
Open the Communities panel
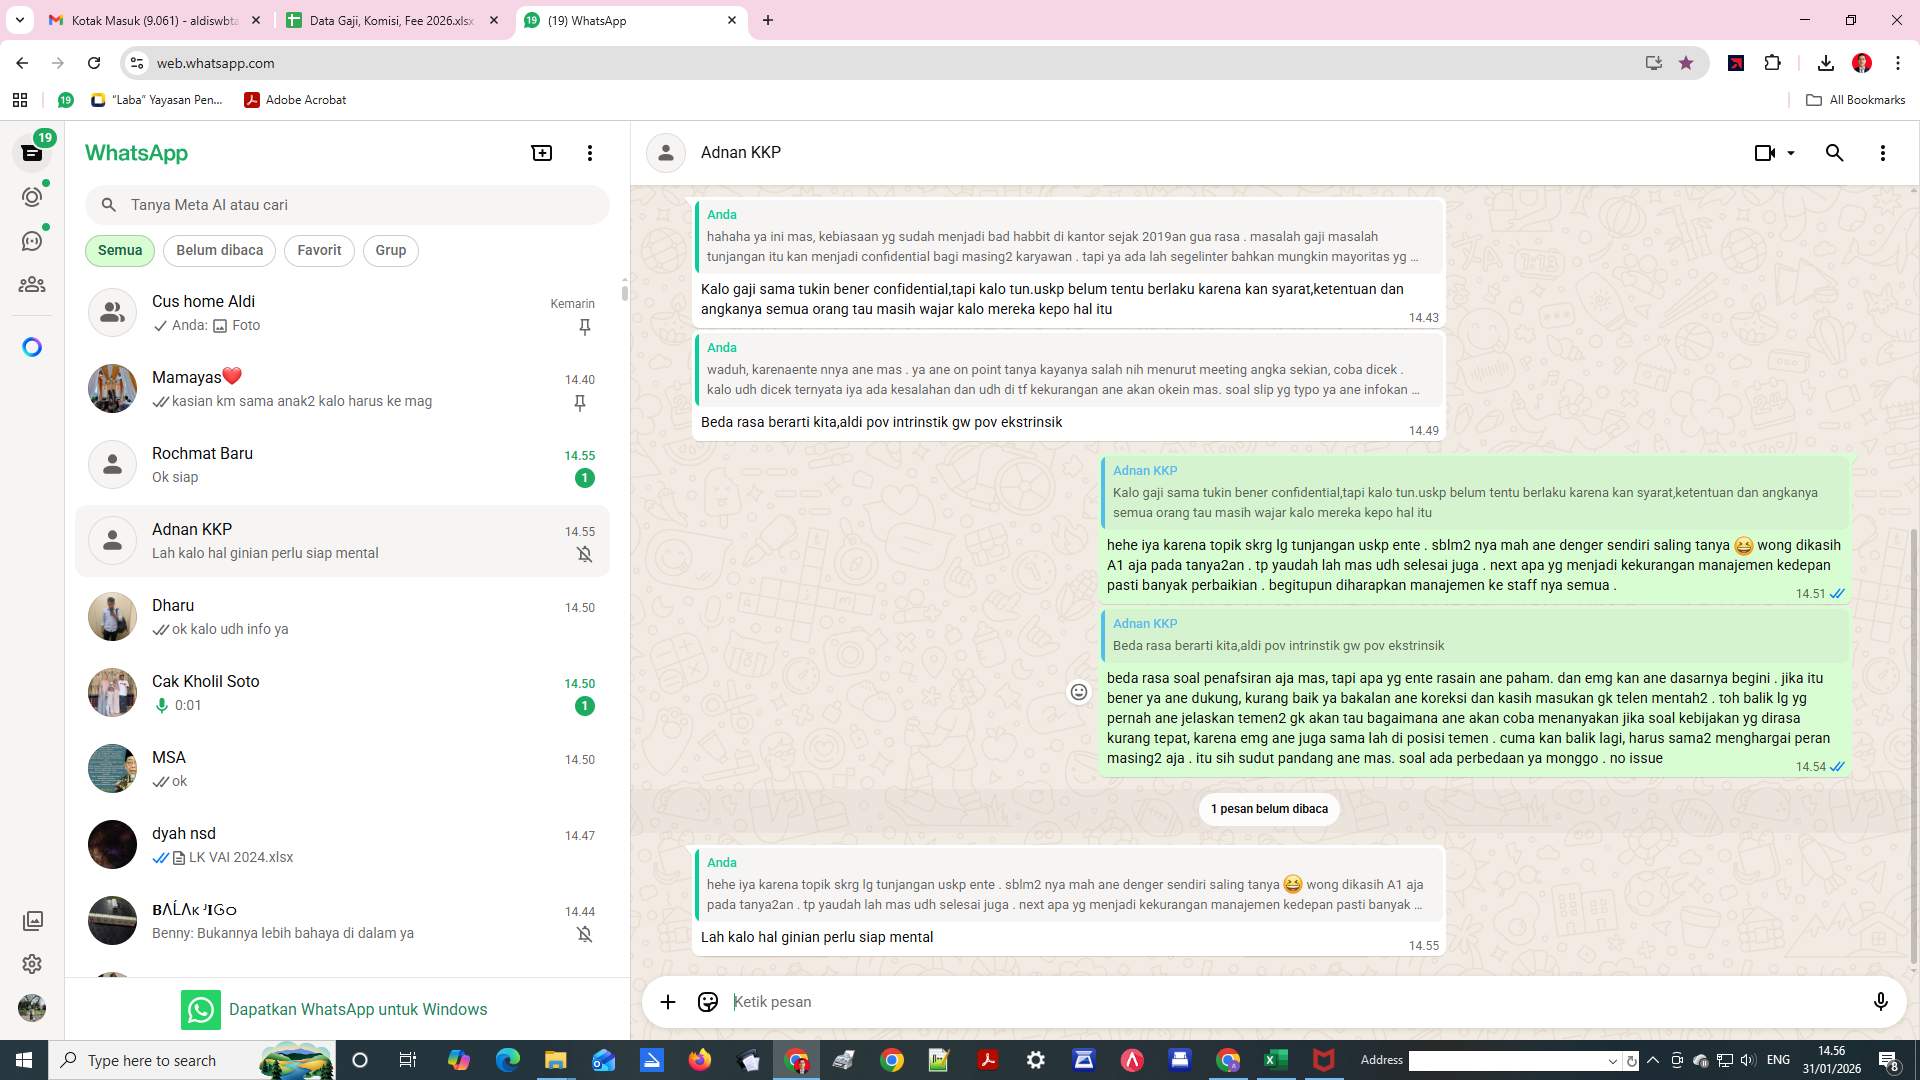[x=32, y=284]
